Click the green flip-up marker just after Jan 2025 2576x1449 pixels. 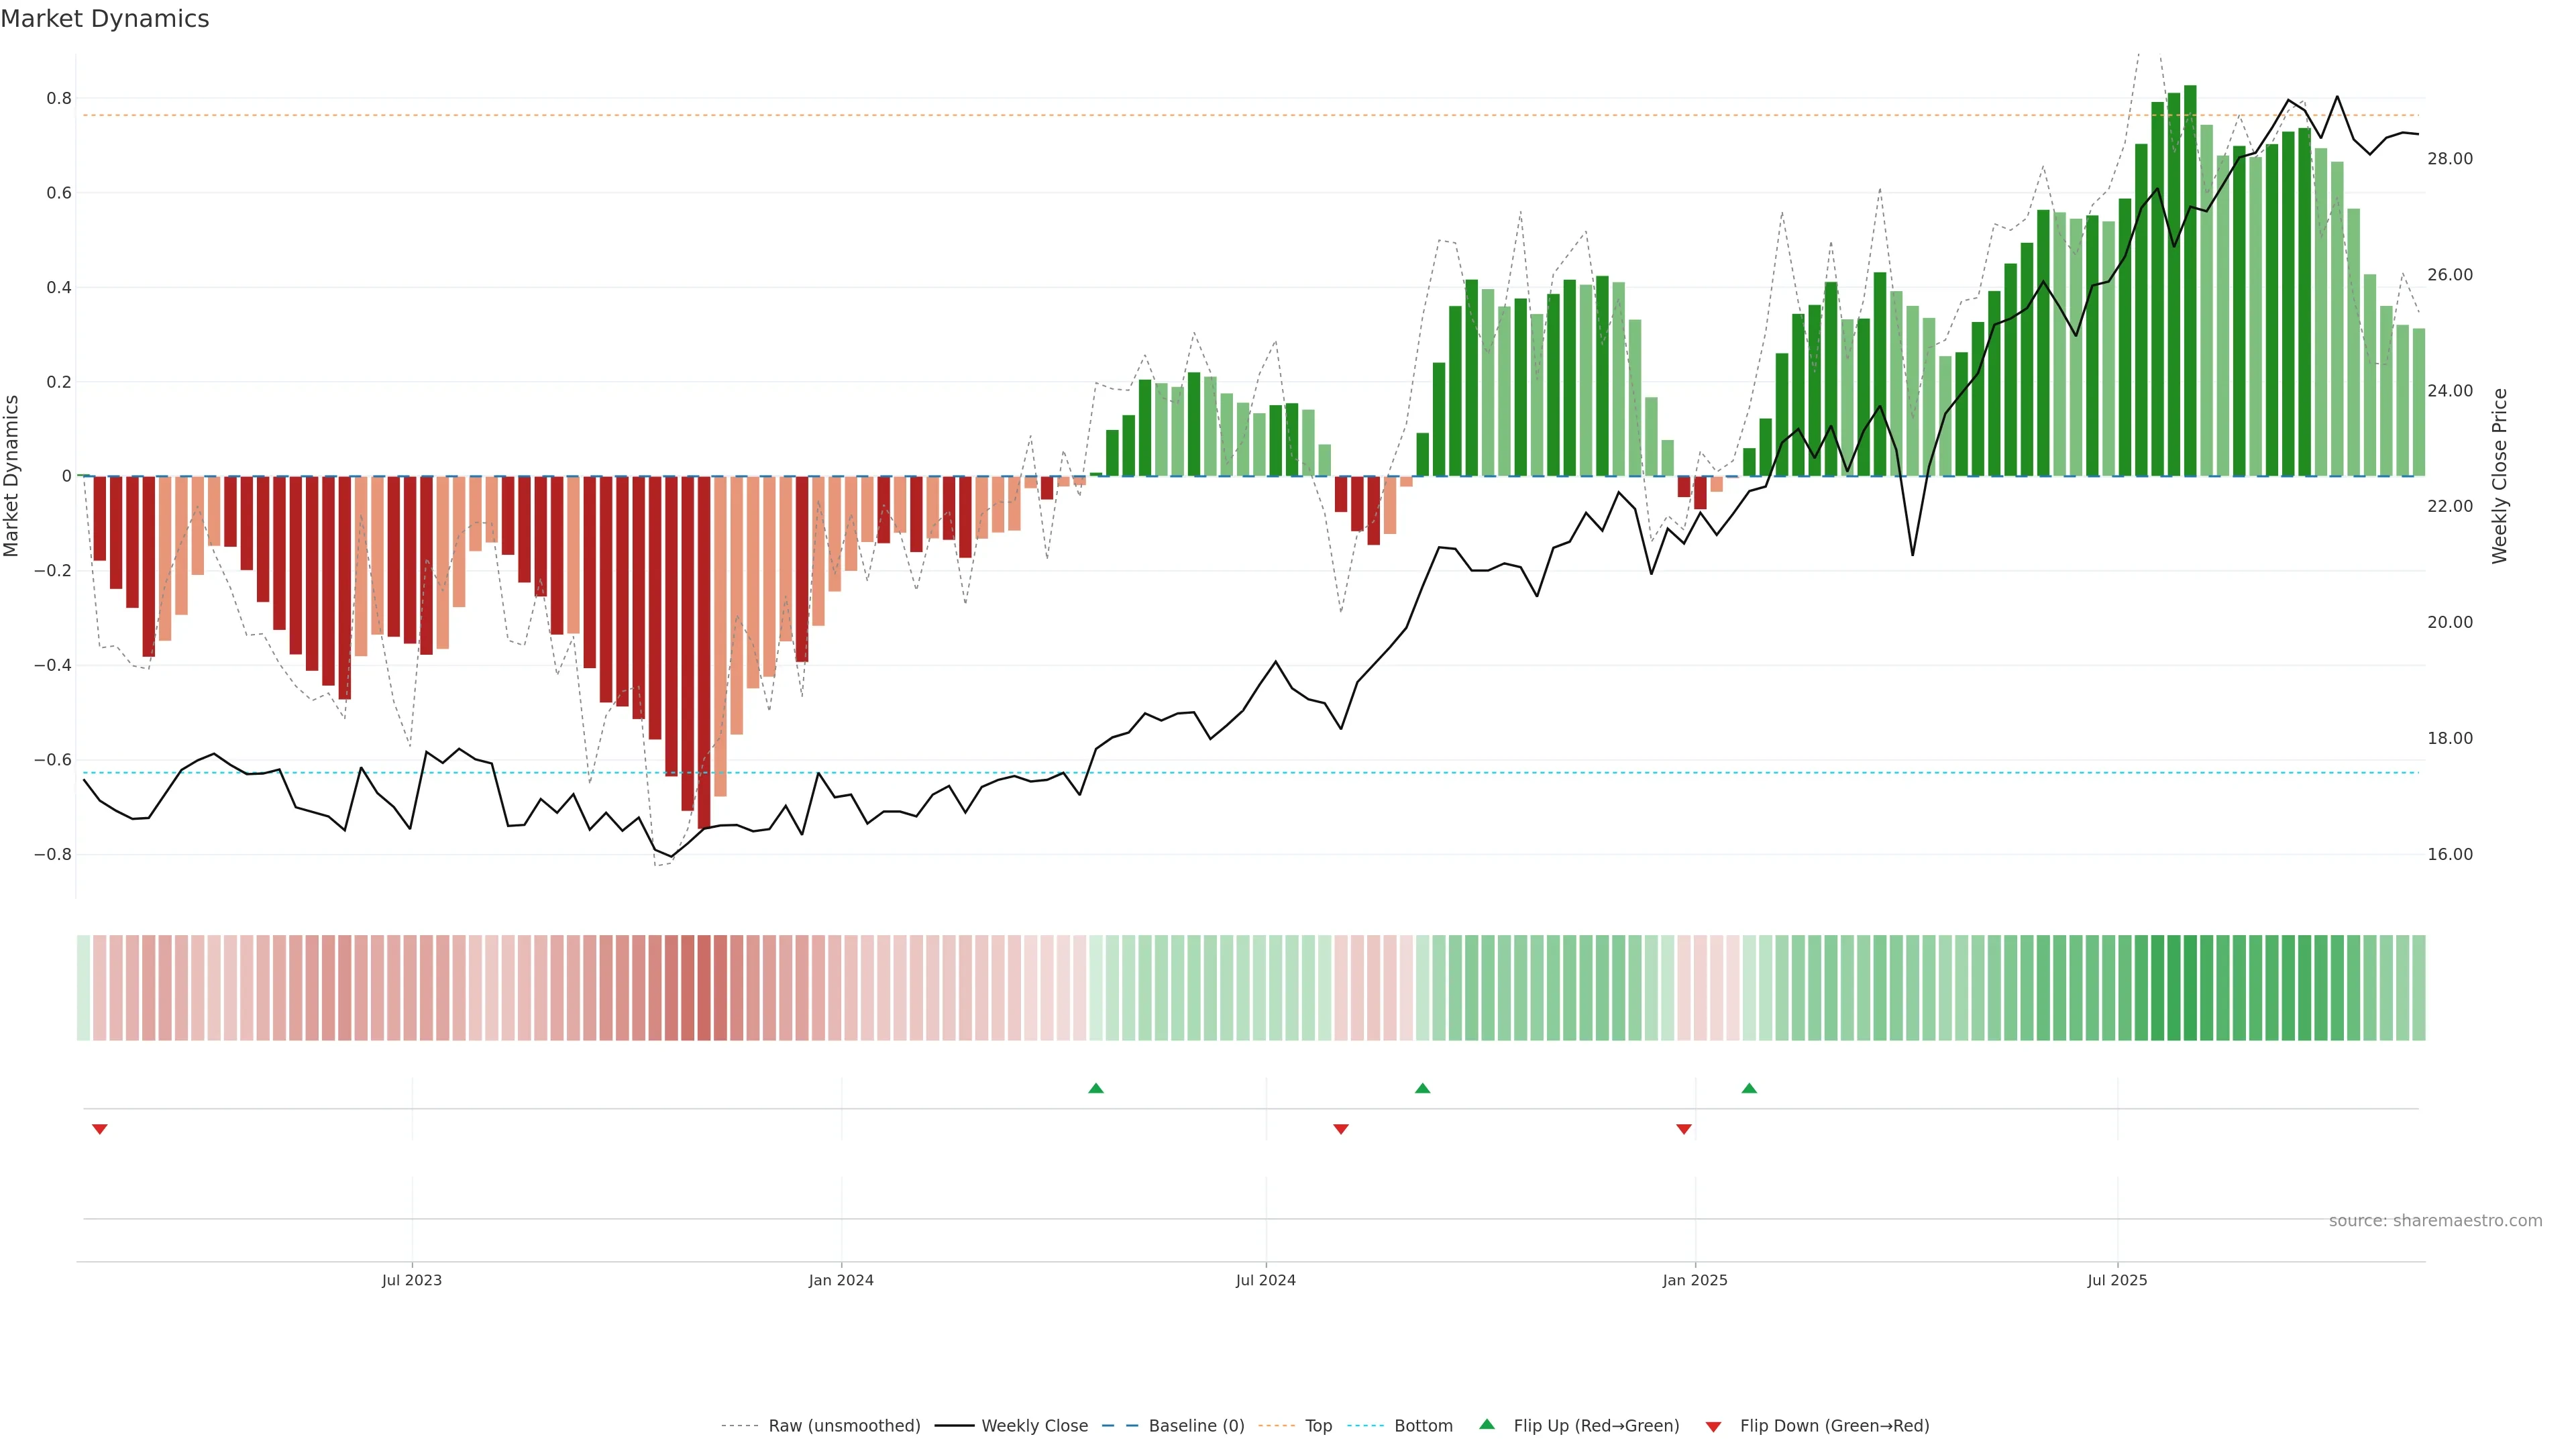[1749, 1088]
